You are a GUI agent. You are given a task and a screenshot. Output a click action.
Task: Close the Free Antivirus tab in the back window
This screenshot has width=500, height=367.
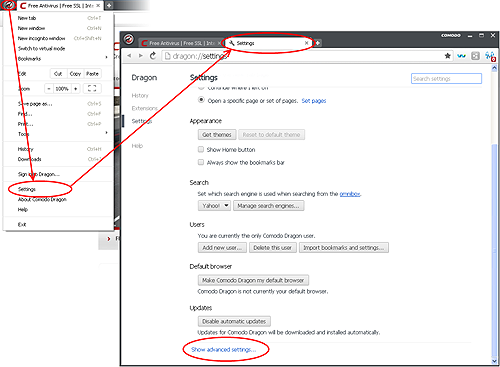click(98, 6)
